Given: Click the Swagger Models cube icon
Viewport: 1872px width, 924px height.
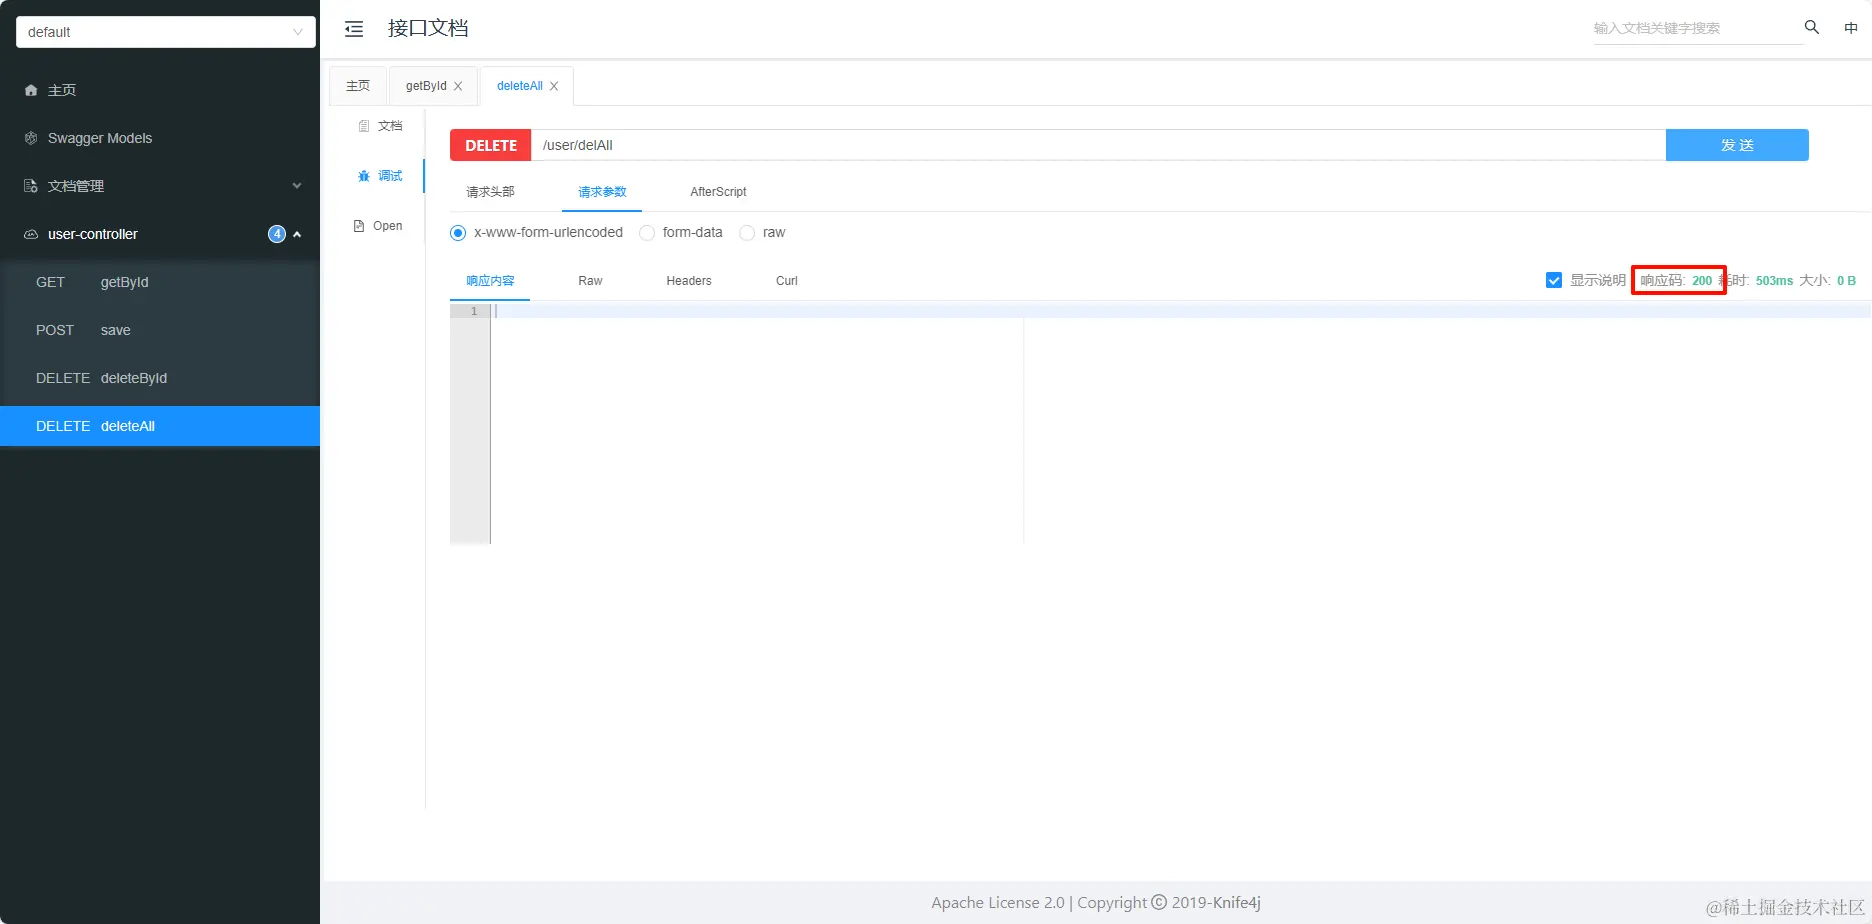Looking at the screenshot, I should coord(31,138).
